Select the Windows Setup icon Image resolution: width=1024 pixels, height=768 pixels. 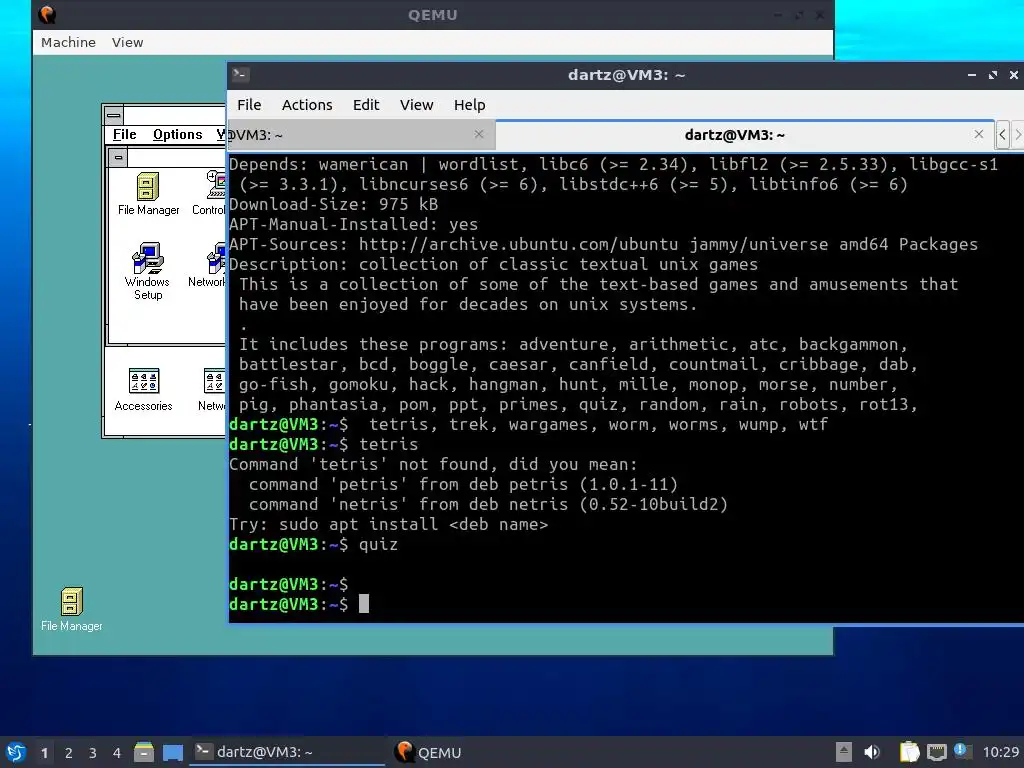(148, 271)
